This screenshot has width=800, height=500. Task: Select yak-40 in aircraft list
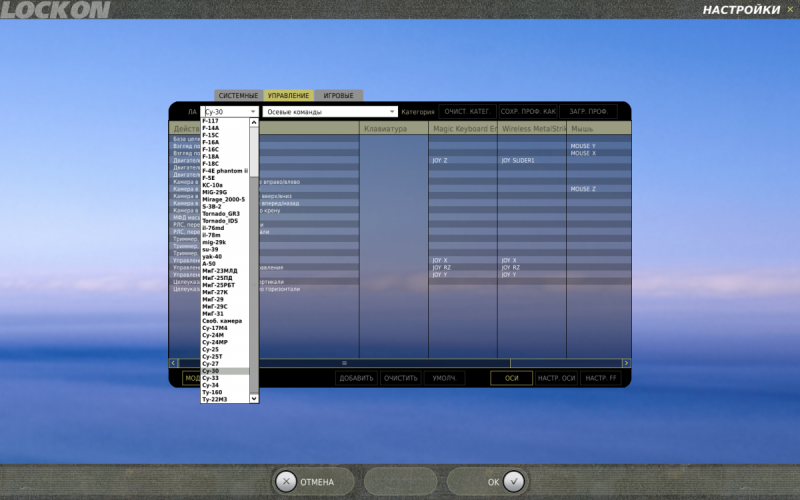[x=225, y=257]
